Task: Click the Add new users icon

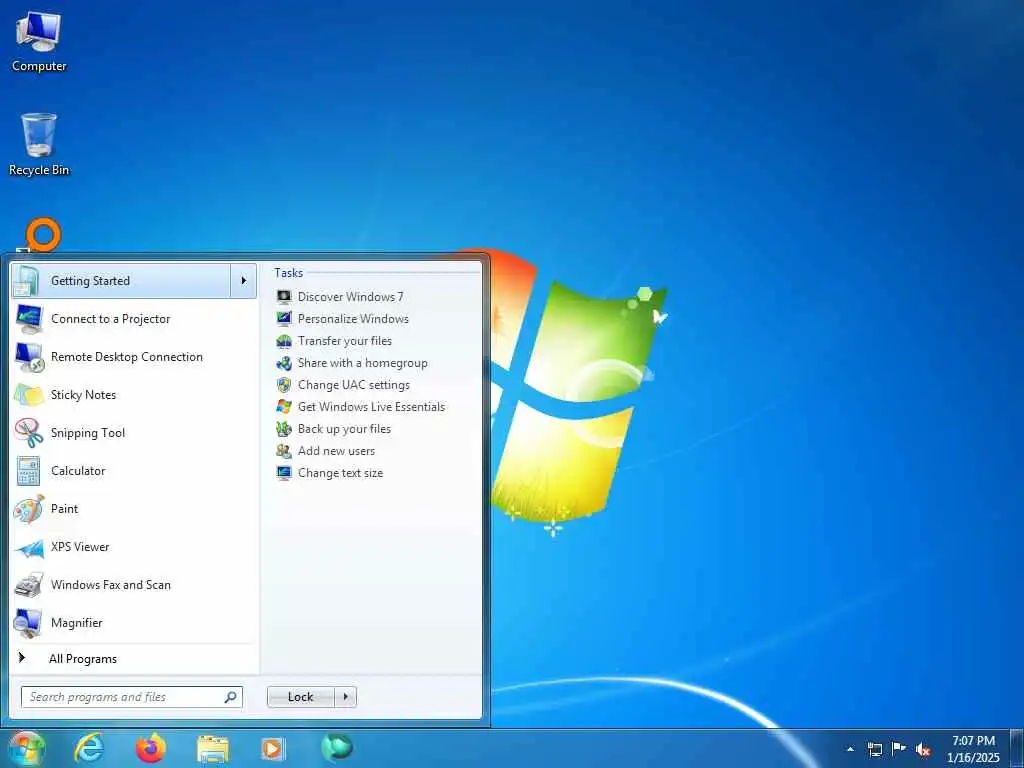Action: [x=284, y=451]
